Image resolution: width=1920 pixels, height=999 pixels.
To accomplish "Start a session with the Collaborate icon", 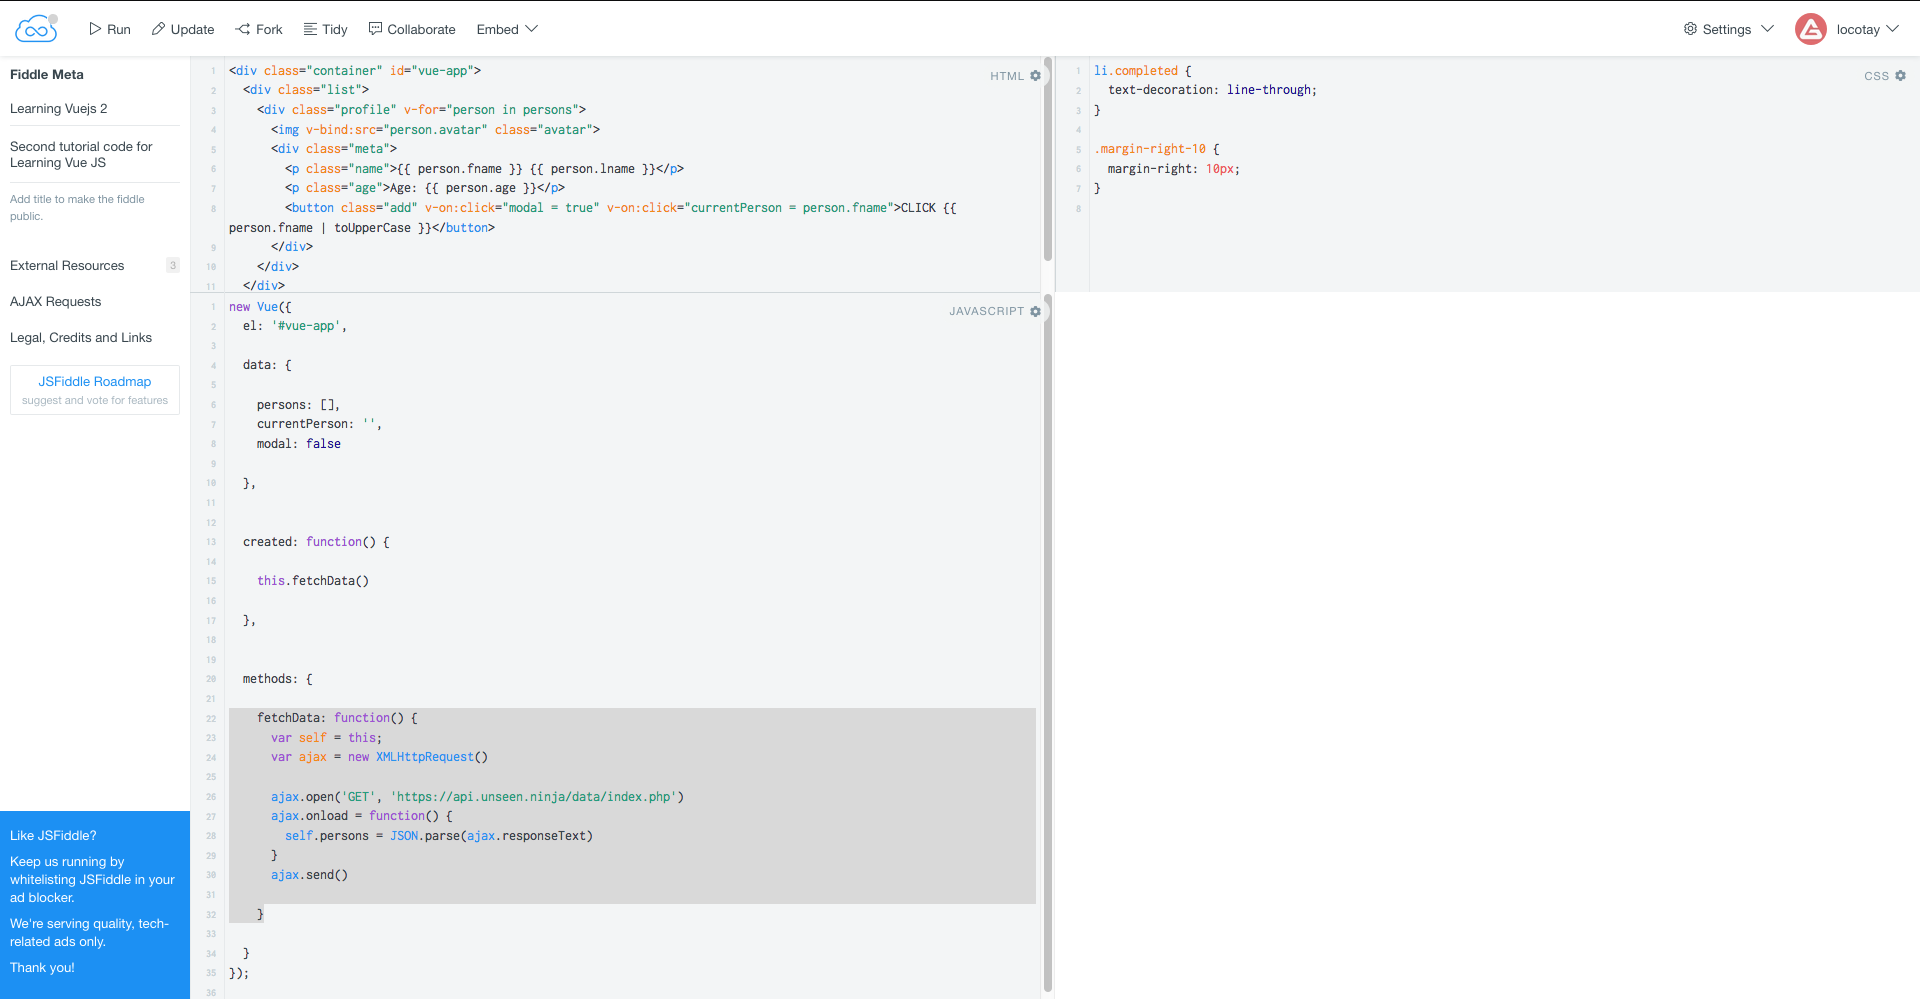I will 375,29.
